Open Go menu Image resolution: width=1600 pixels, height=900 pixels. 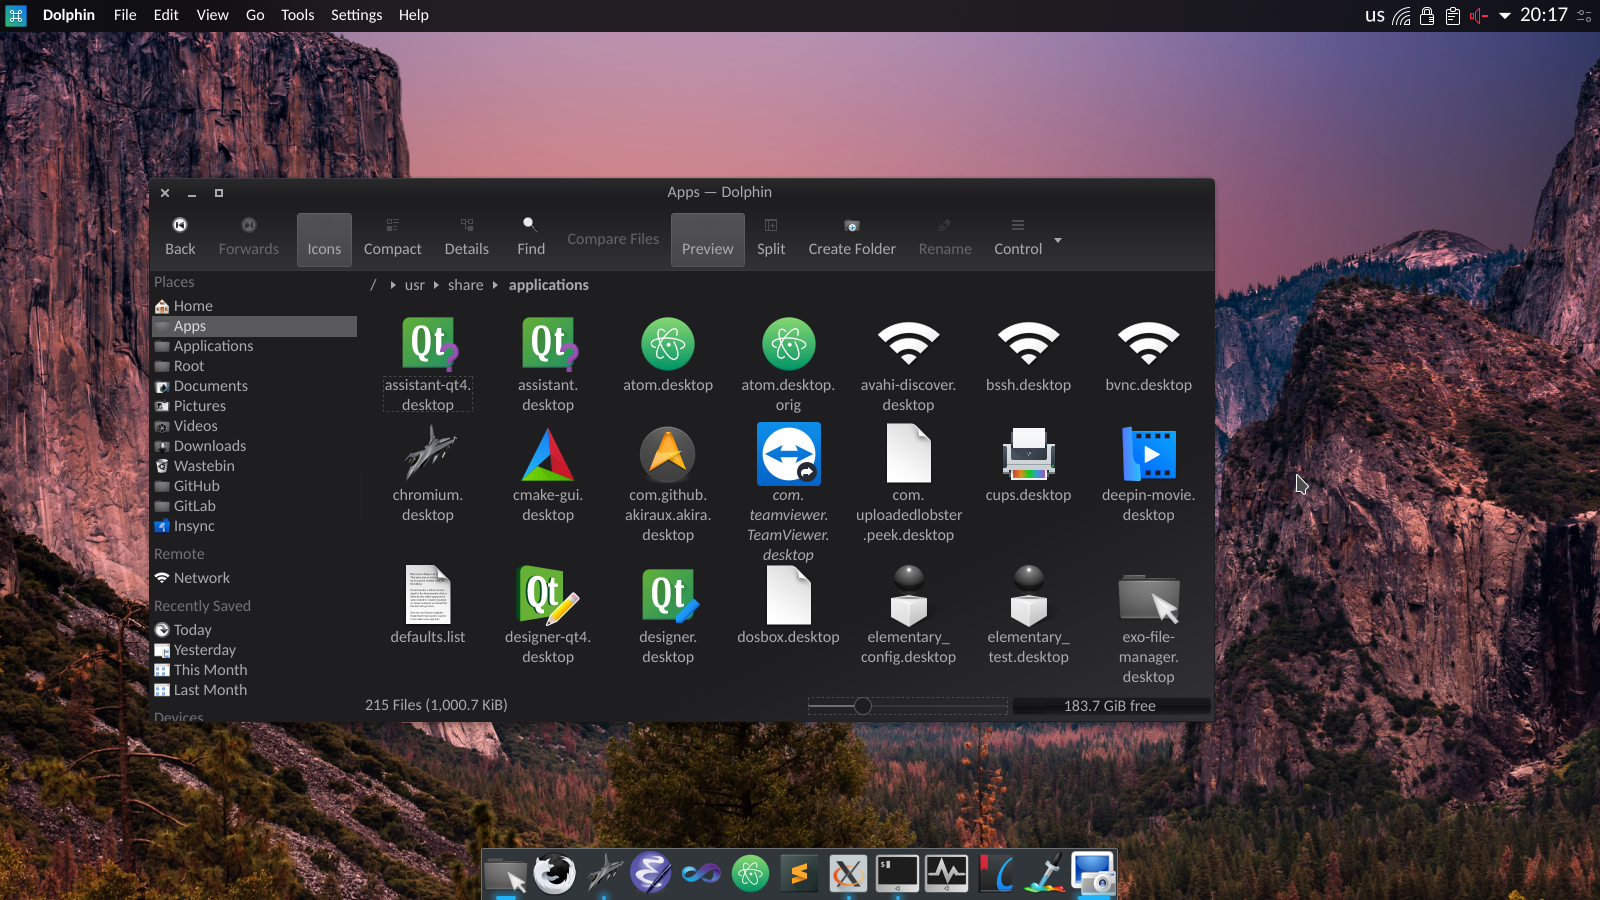pyautogui.click(x=255, y=15)
